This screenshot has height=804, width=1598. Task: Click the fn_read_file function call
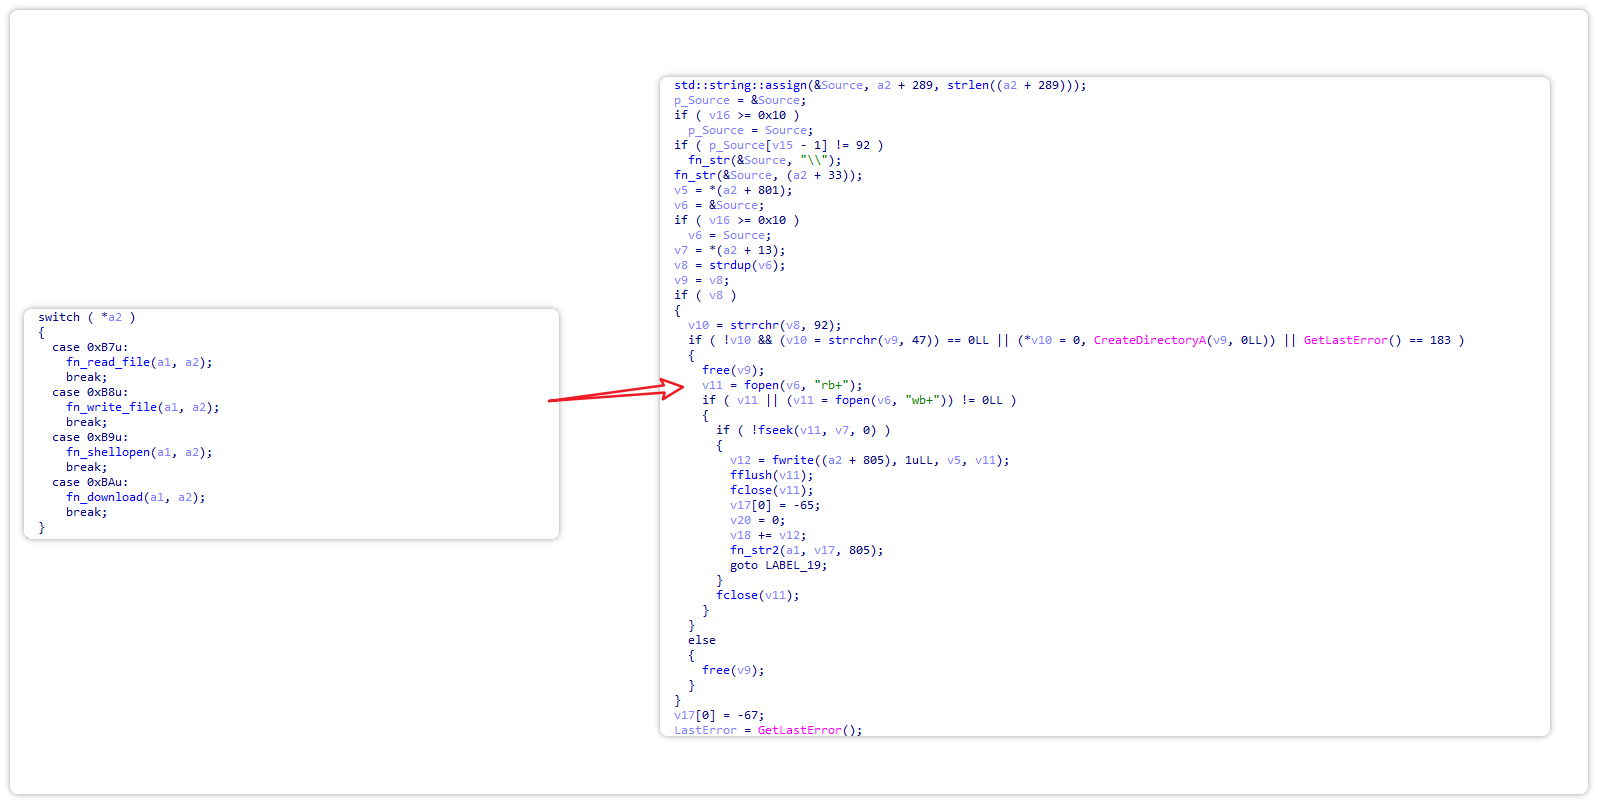(108, 362)
